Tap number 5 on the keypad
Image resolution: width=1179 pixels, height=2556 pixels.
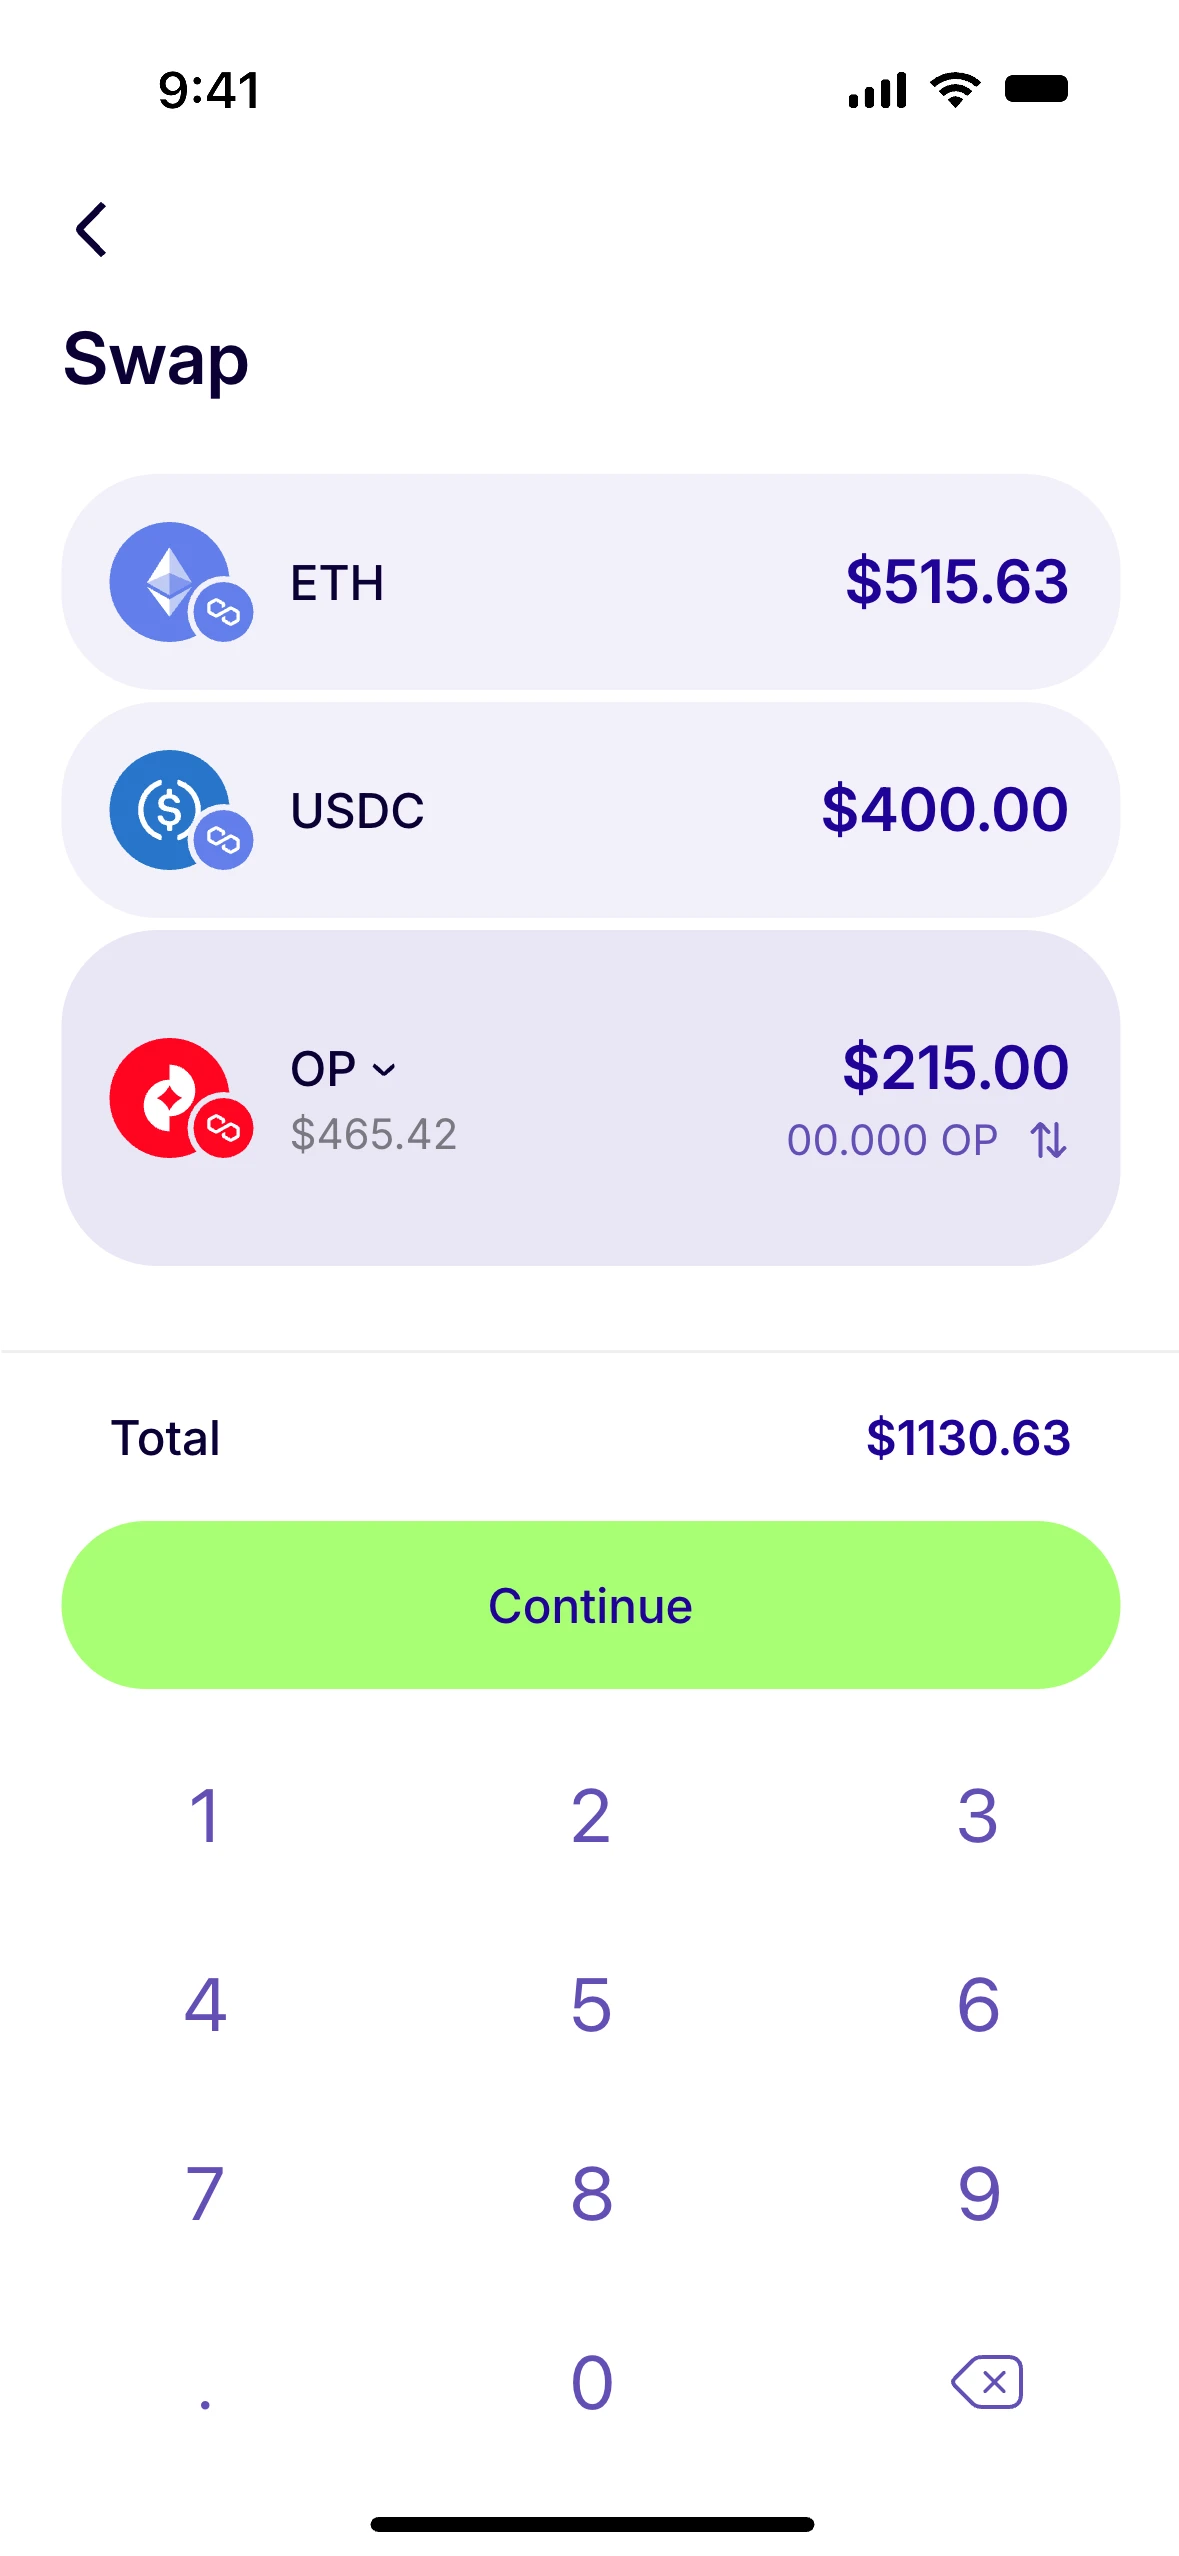(590, 2004)
